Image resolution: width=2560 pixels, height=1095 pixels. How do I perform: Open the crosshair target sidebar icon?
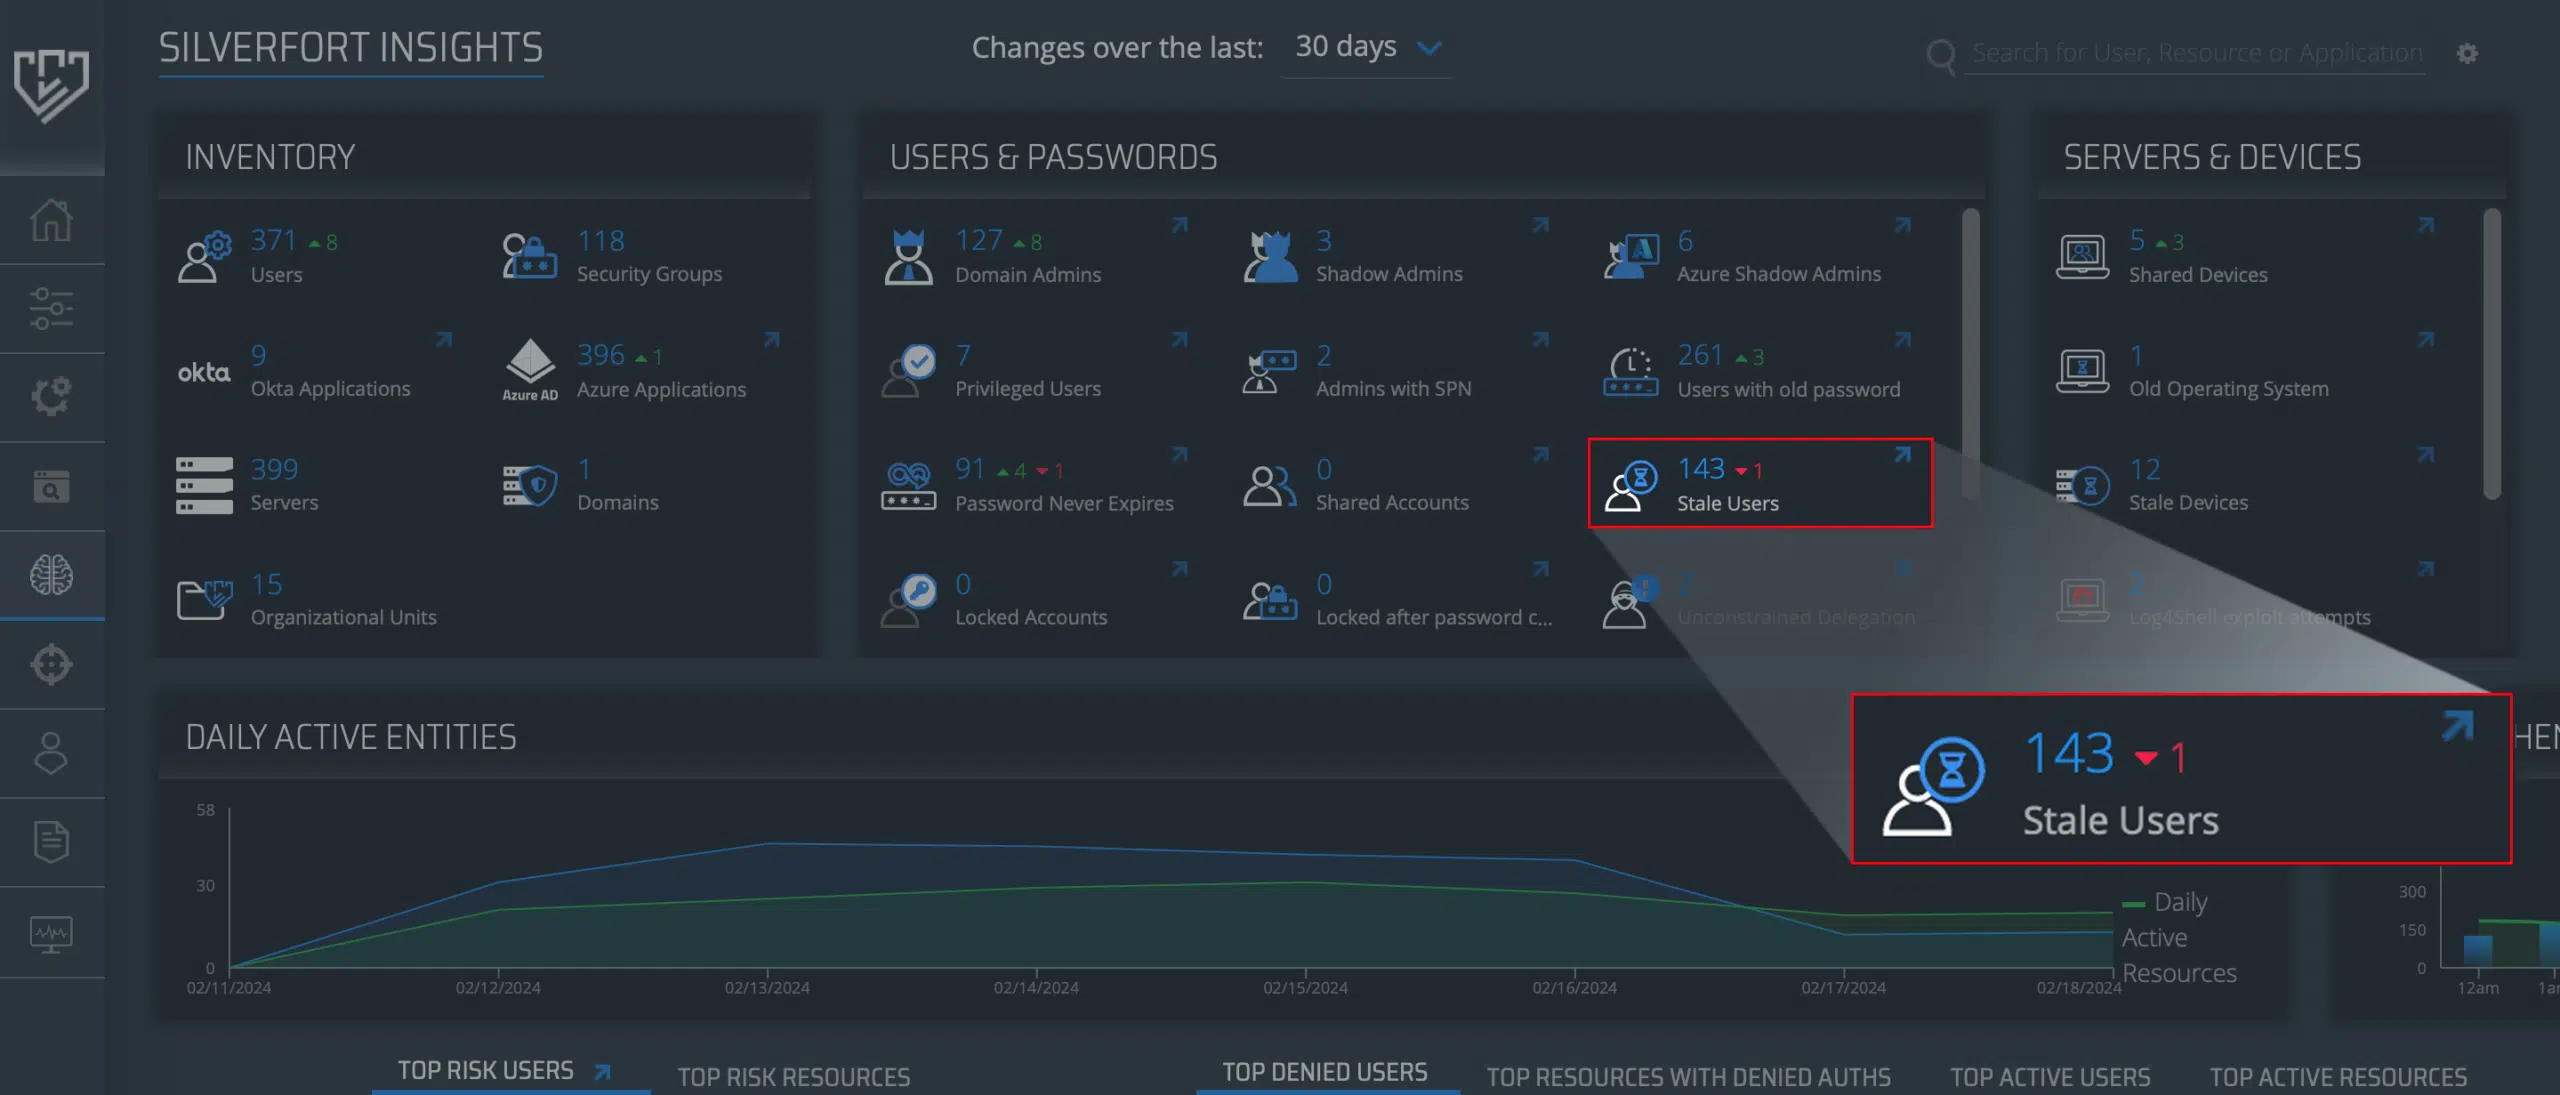(51, 664)
